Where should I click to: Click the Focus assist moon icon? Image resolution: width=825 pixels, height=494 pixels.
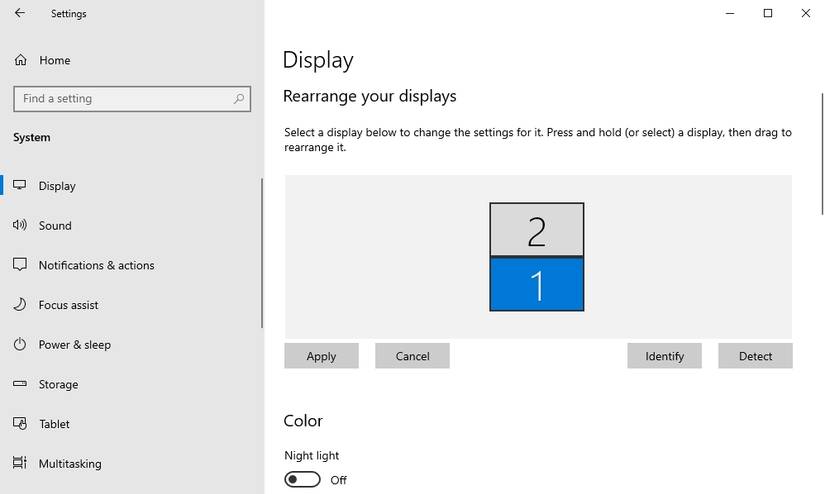[20, 305]
